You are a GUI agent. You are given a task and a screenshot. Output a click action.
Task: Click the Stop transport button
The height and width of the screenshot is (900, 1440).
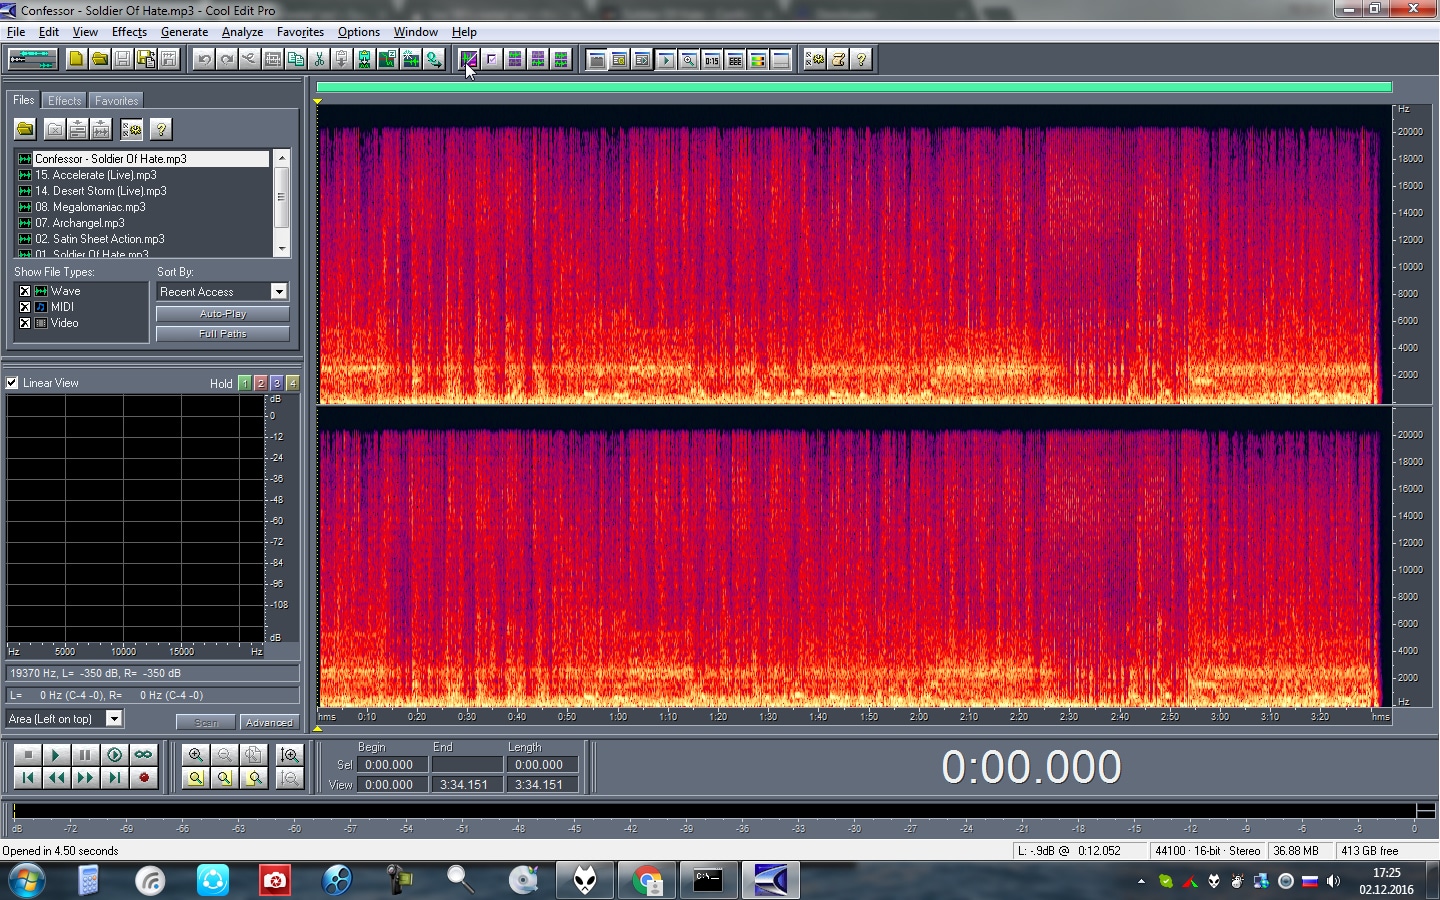[x=28, y=755]
